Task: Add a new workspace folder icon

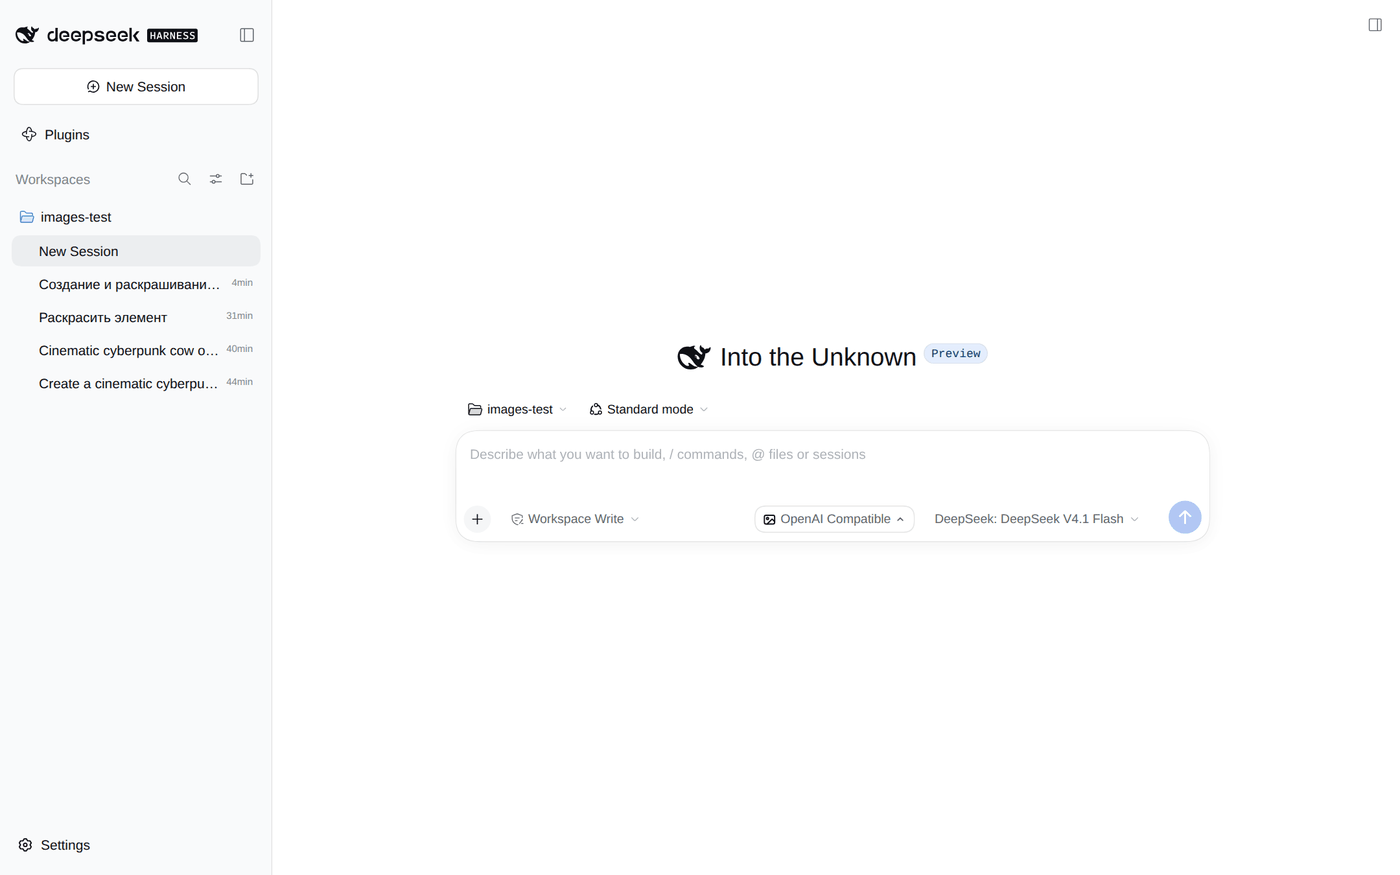Action: pos(247,179)
